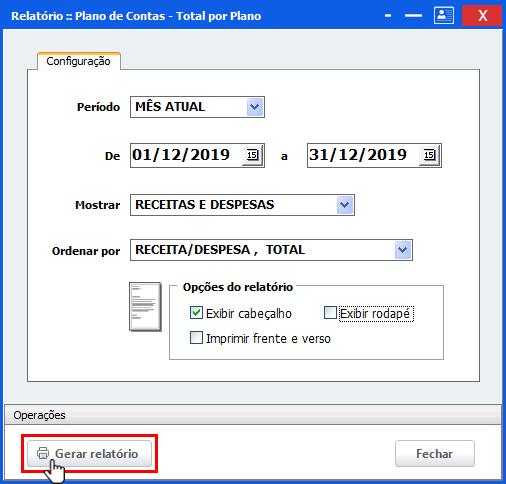Tick the Imprimir frente e verso checkbox

pos(196,338)
